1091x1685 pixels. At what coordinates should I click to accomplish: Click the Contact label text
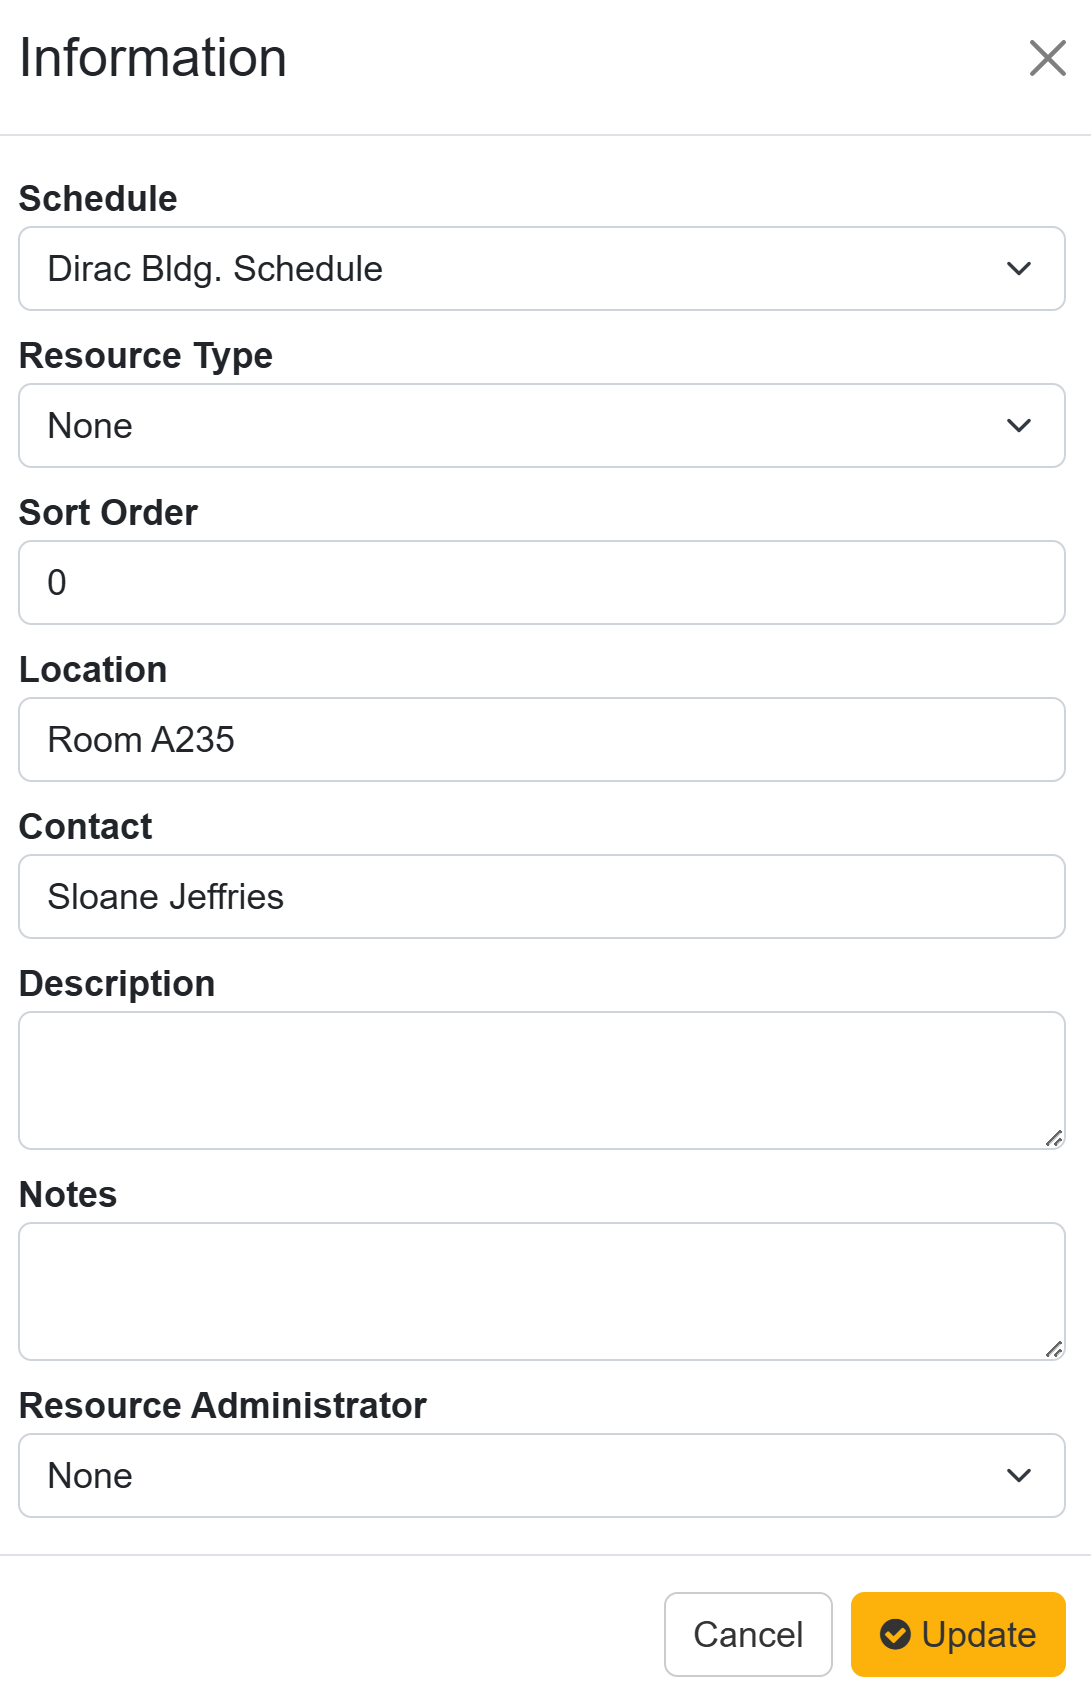pyautogui.click(x=86, y=827)
